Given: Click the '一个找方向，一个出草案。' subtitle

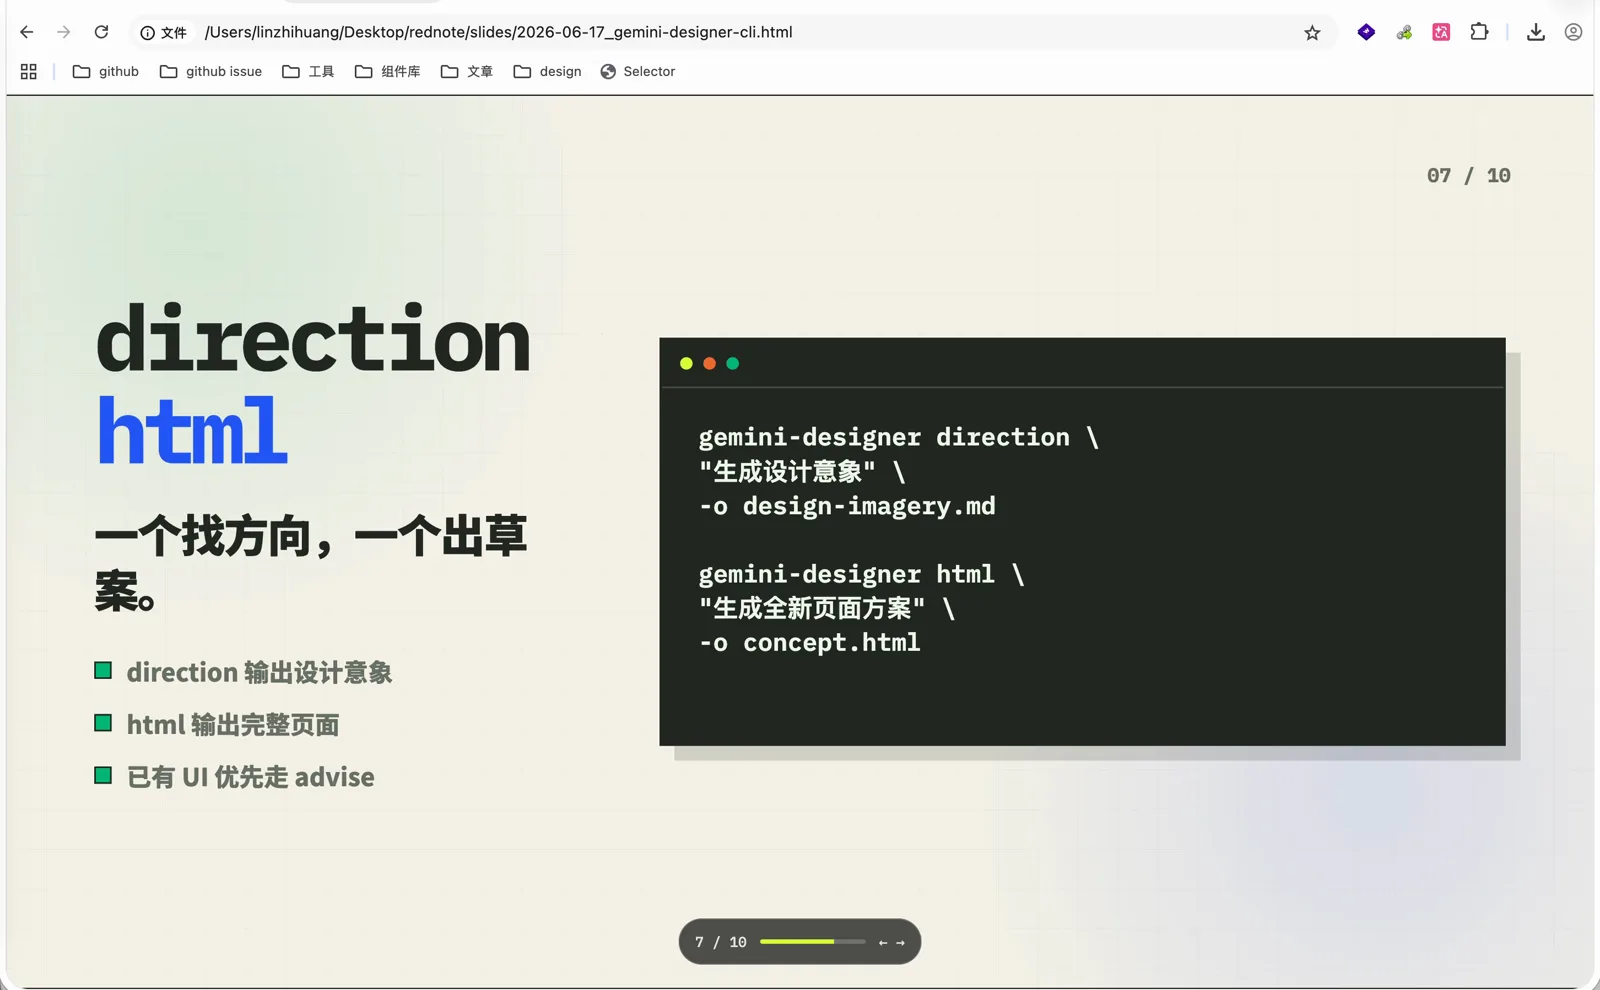Looking at the screenshot, I should coord(311,564).
